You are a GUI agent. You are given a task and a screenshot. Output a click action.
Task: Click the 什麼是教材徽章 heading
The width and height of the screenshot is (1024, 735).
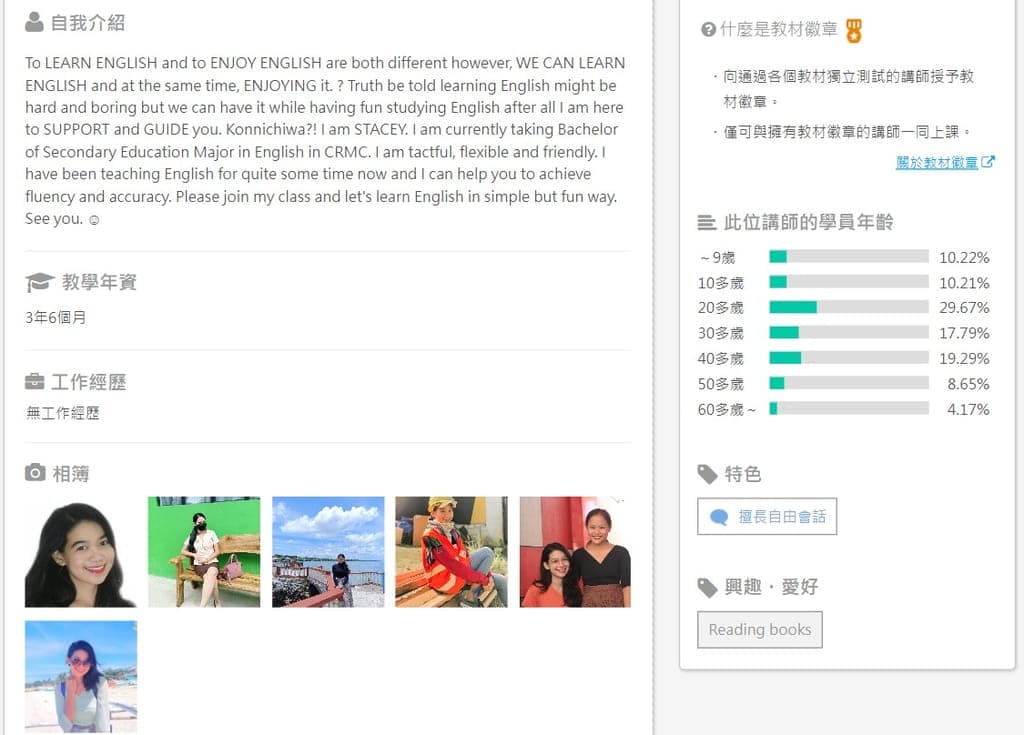pyautogui.click(x=778, y=29)
